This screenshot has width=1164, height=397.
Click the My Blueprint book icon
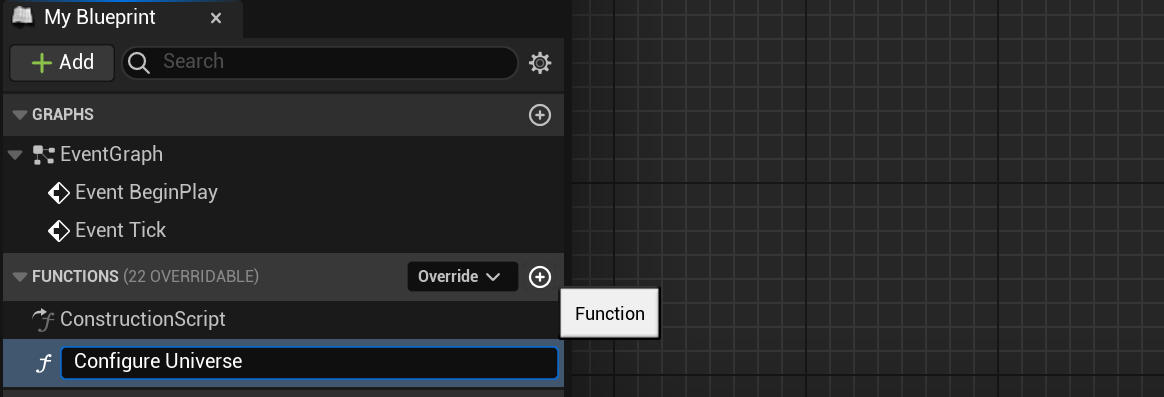coord(22,17)
